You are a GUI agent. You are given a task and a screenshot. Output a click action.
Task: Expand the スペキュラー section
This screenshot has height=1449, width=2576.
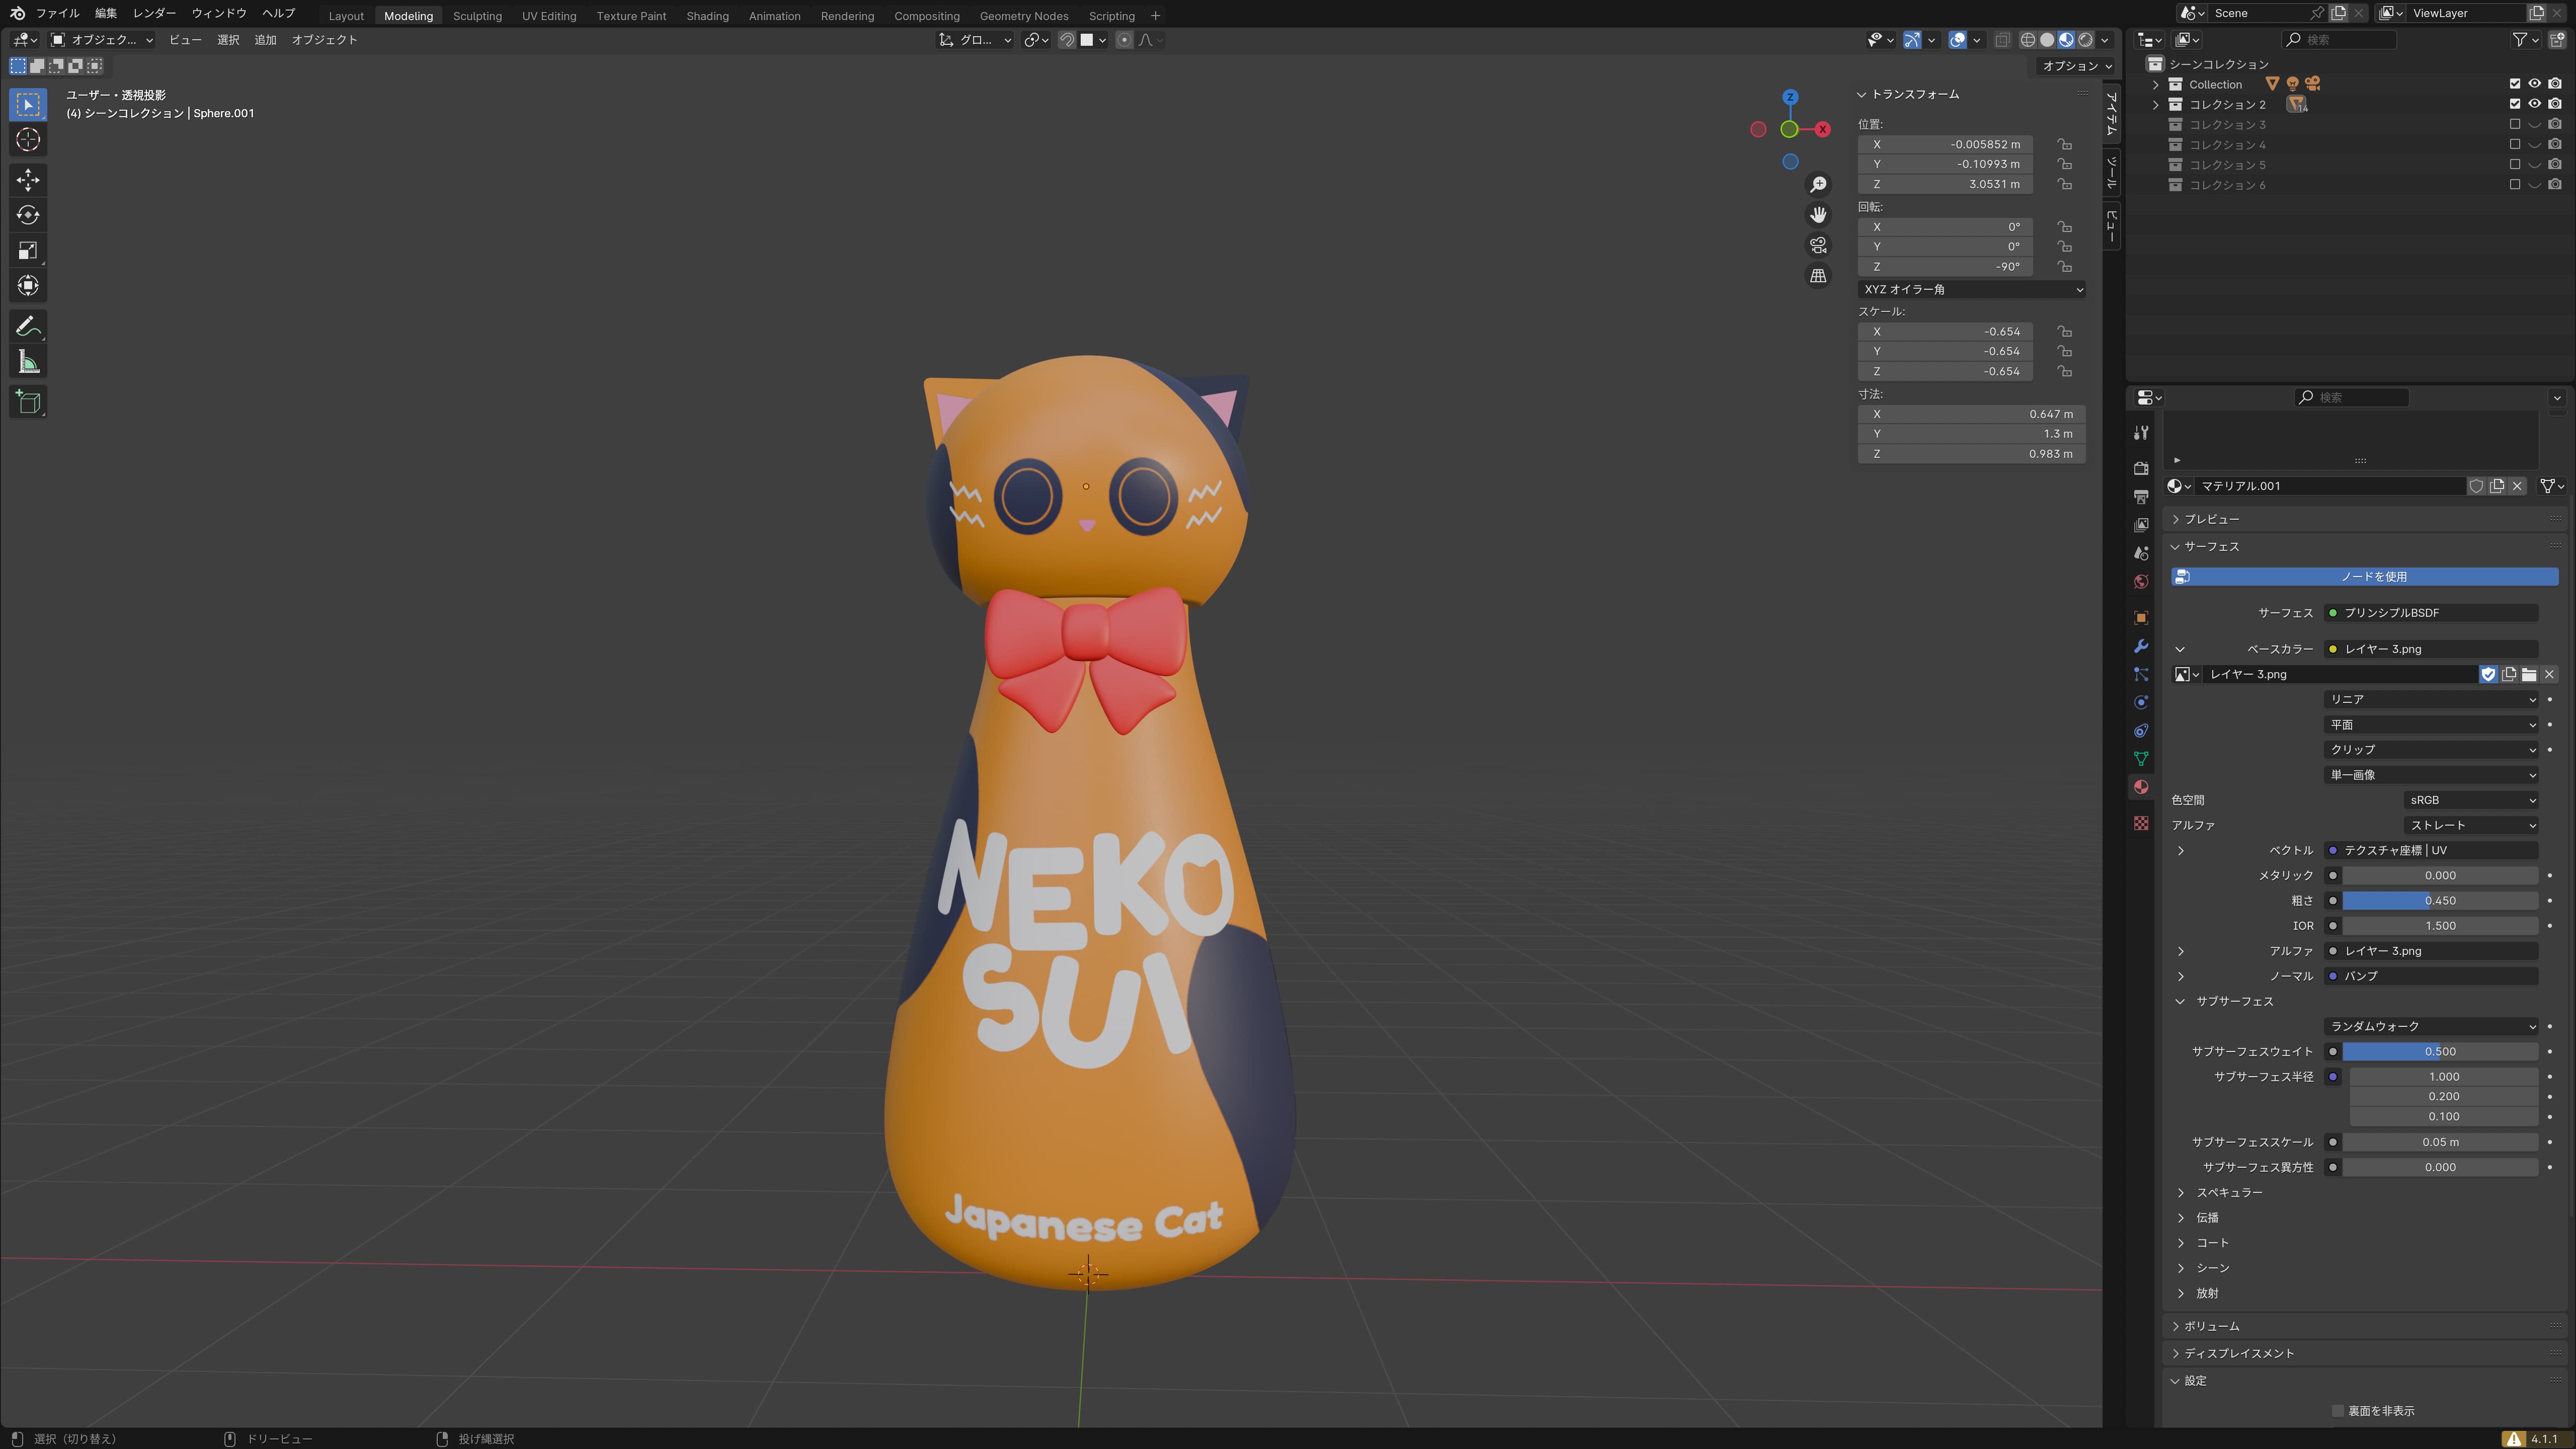(2229, 1192)
